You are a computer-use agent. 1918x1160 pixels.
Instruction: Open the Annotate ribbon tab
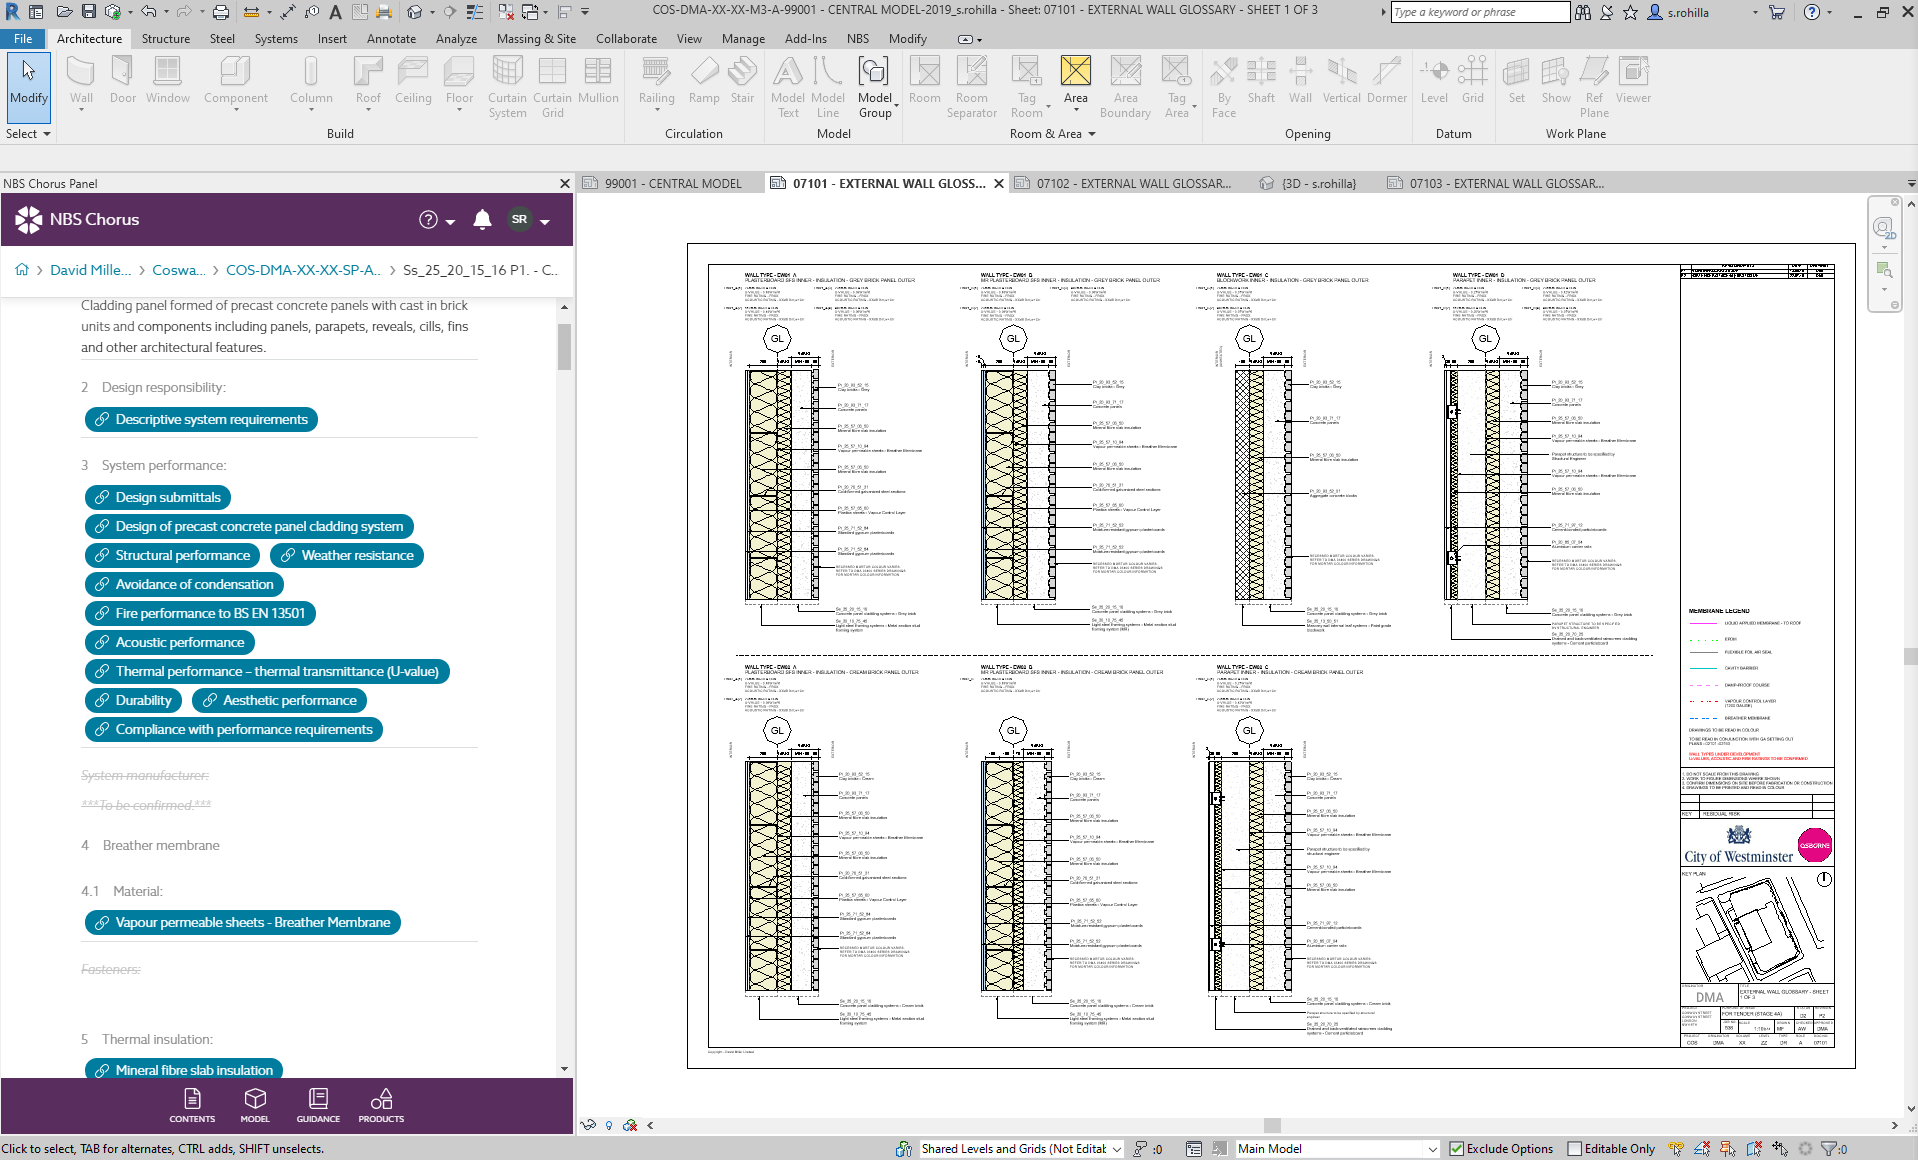(x=391, y=39)
